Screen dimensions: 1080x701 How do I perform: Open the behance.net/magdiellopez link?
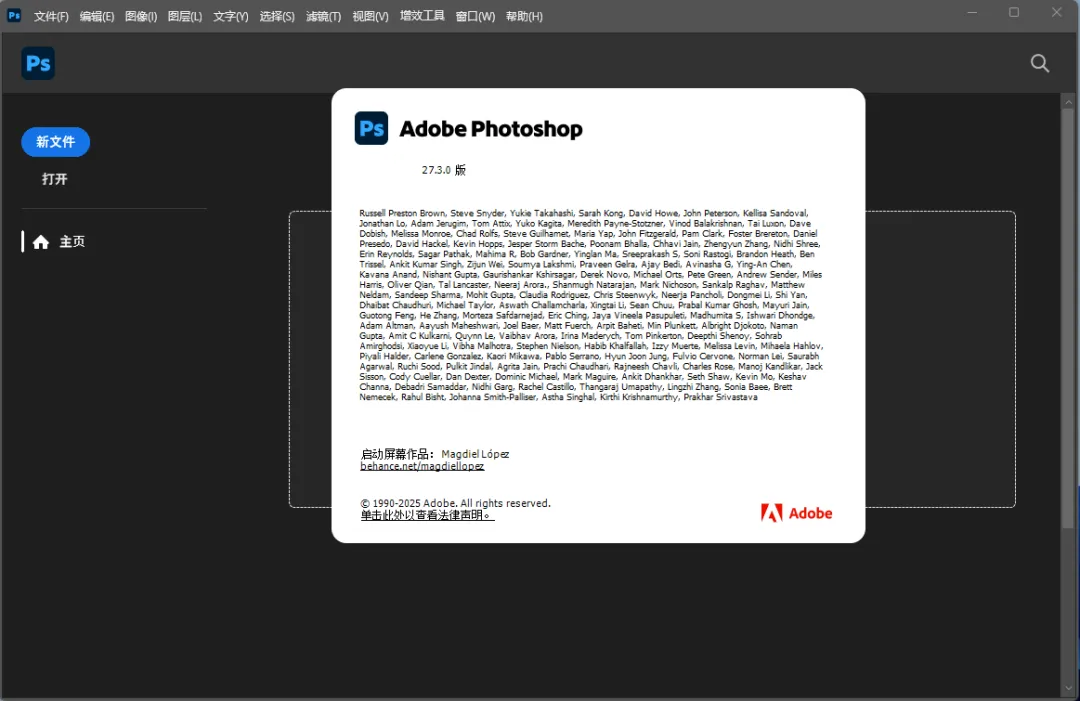[x=422, y=466]
